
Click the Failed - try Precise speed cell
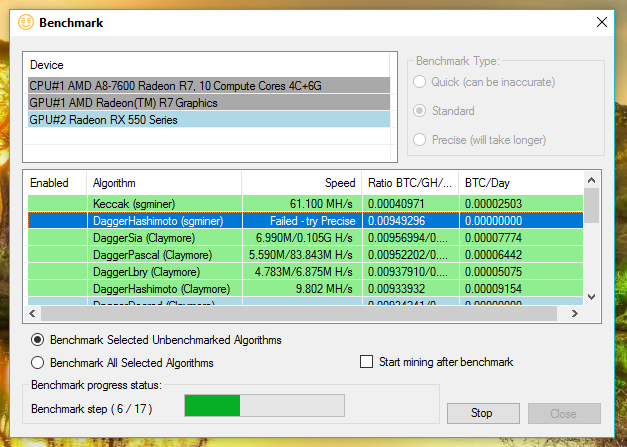click(302, 221)
